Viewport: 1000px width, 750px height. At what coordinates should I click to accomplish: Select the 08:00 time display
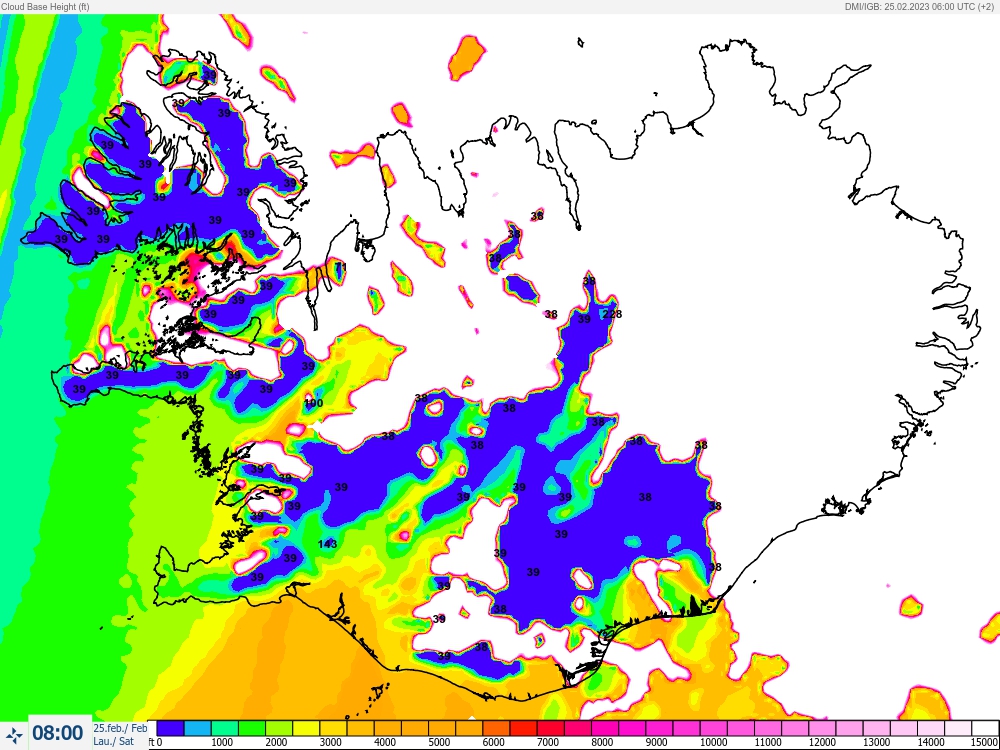(x=57, y=733)
